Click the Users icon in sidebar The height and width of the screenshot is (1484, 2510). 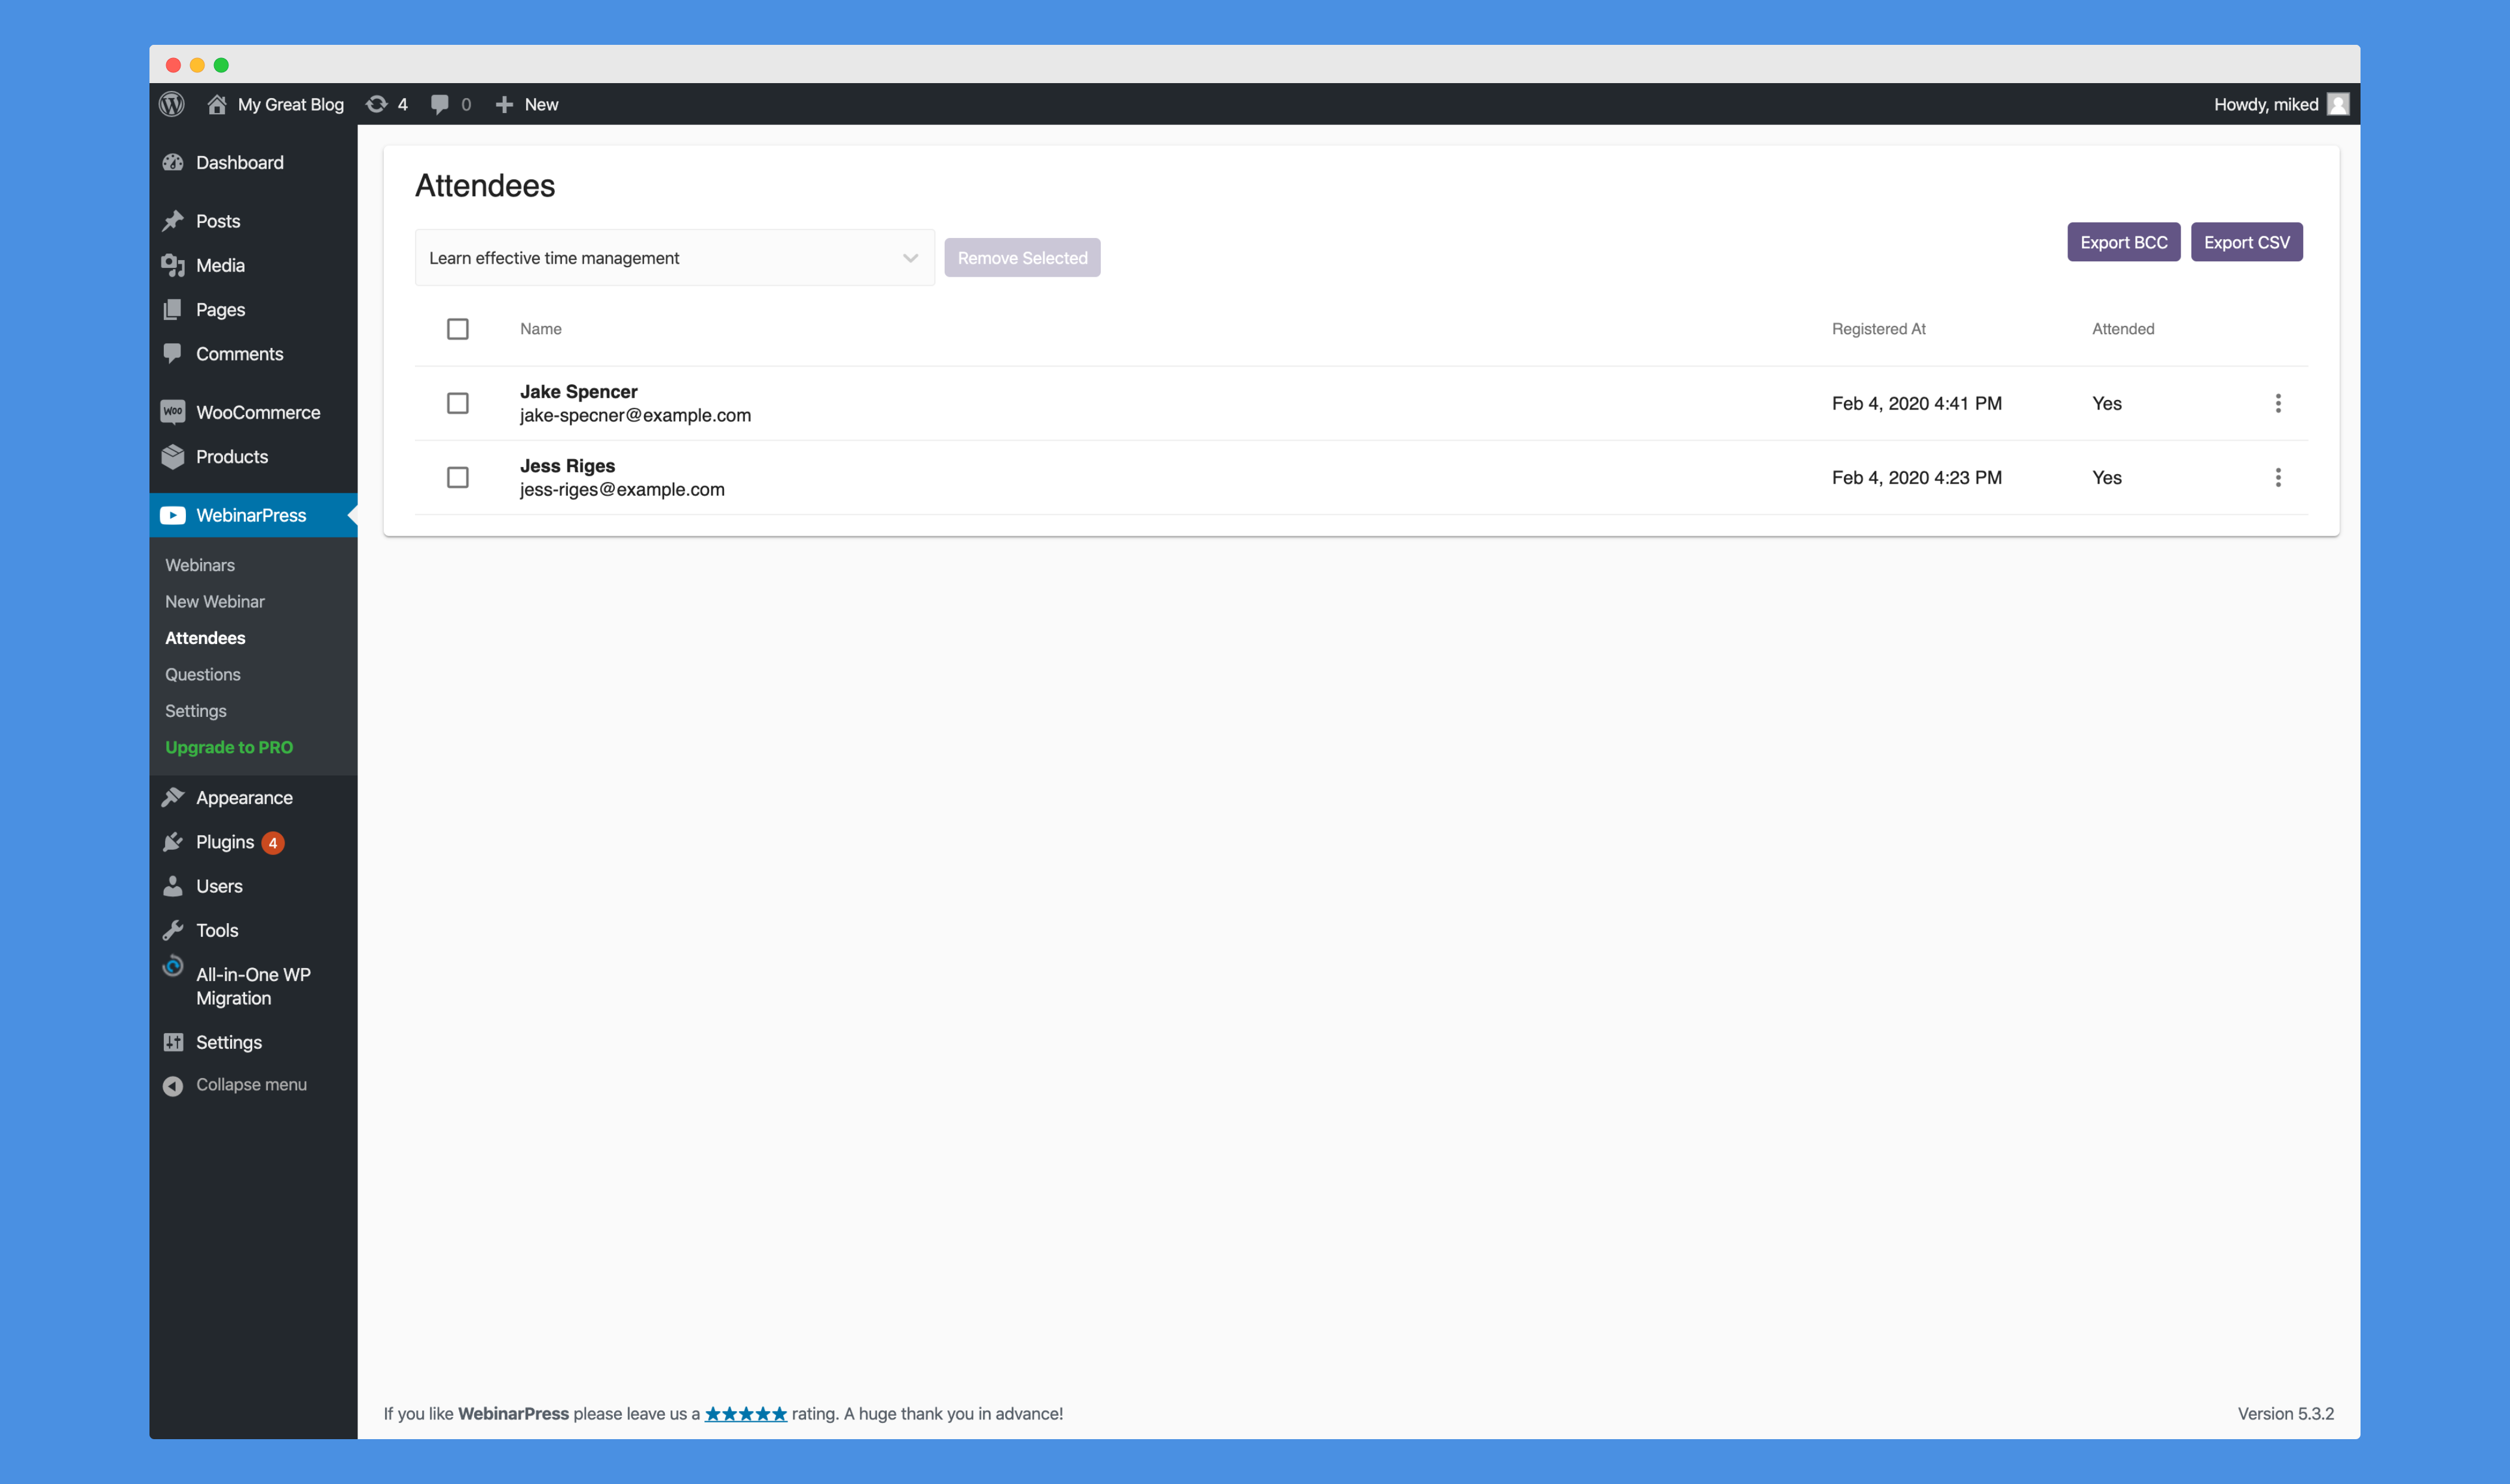point(172,885)
